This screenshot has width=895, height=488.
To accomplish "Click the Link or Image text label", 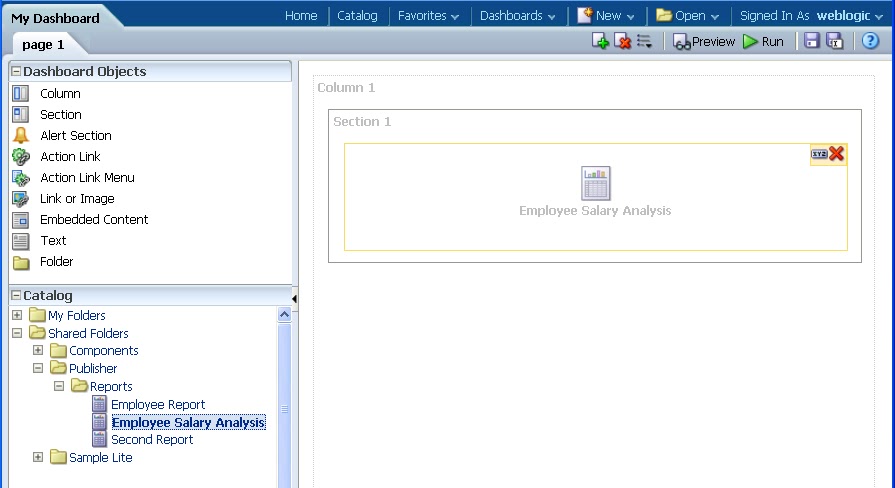I will [x=77, y=199].
